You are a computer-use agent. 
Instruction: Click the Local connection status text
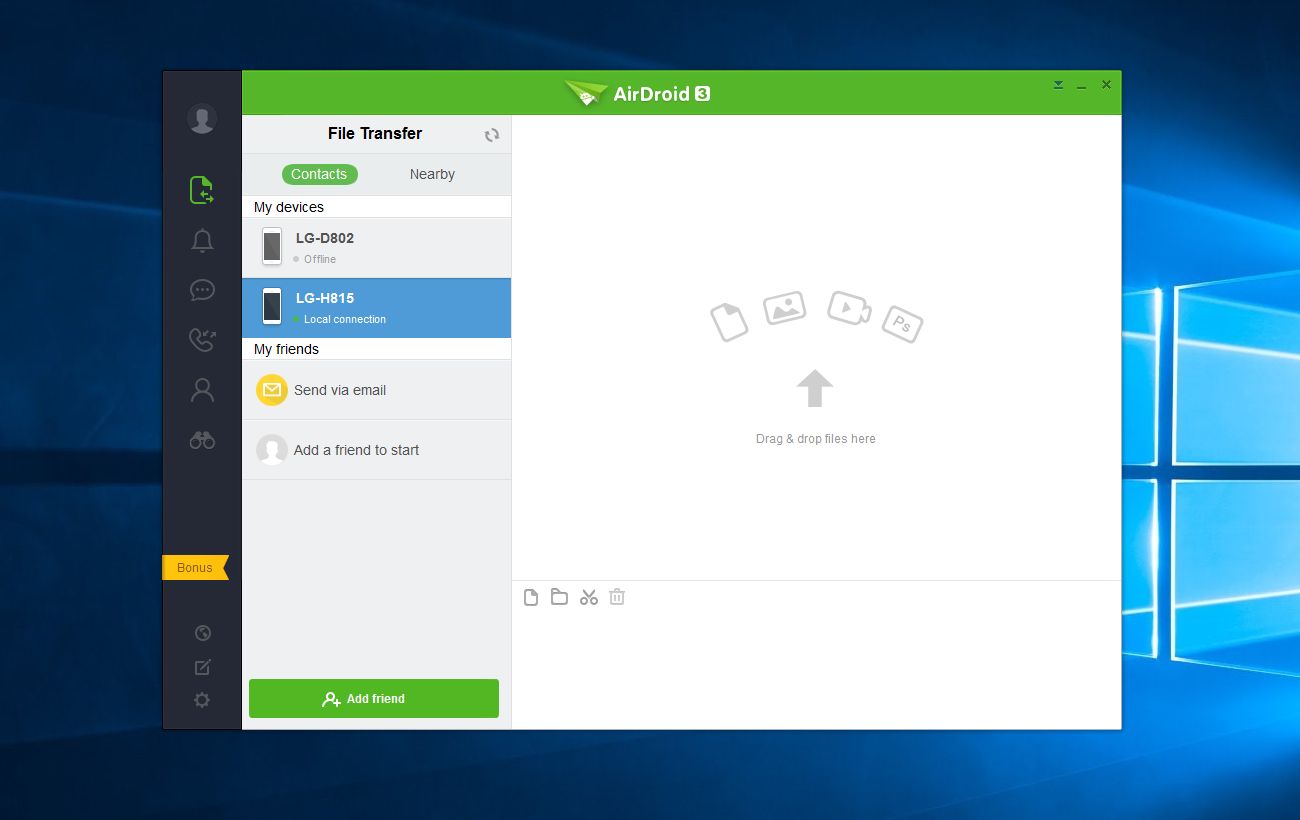tap(345, 319)
